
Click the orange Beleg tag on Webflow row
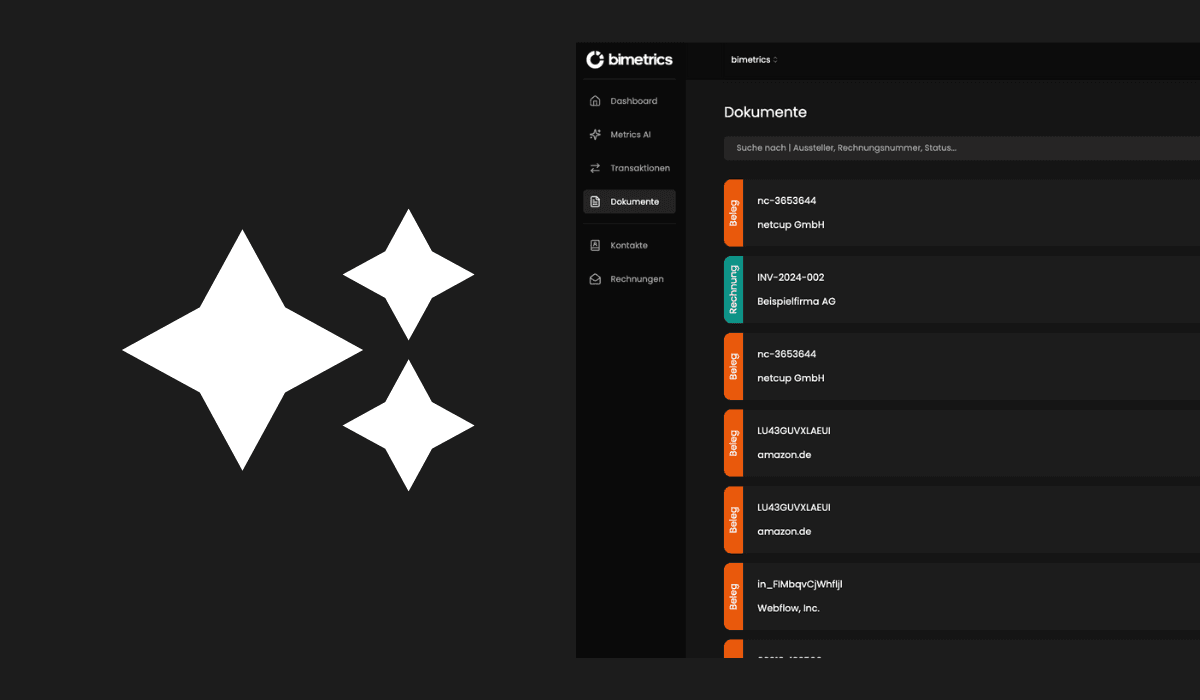click(x=733, y=596)
